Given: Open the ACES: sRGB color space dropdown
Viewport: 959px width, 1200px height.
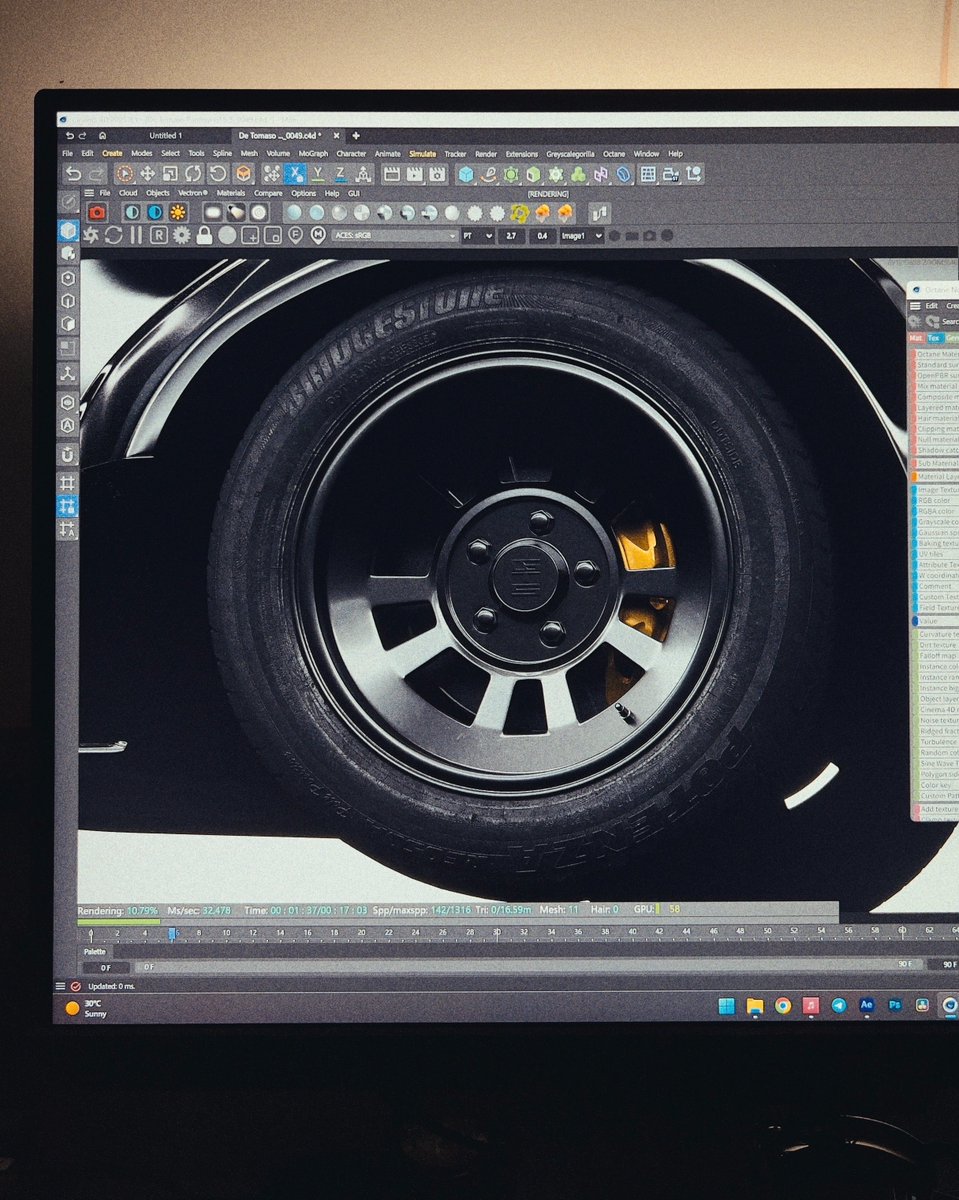Looking at the screenshot, I should click(x=395, y=235).
